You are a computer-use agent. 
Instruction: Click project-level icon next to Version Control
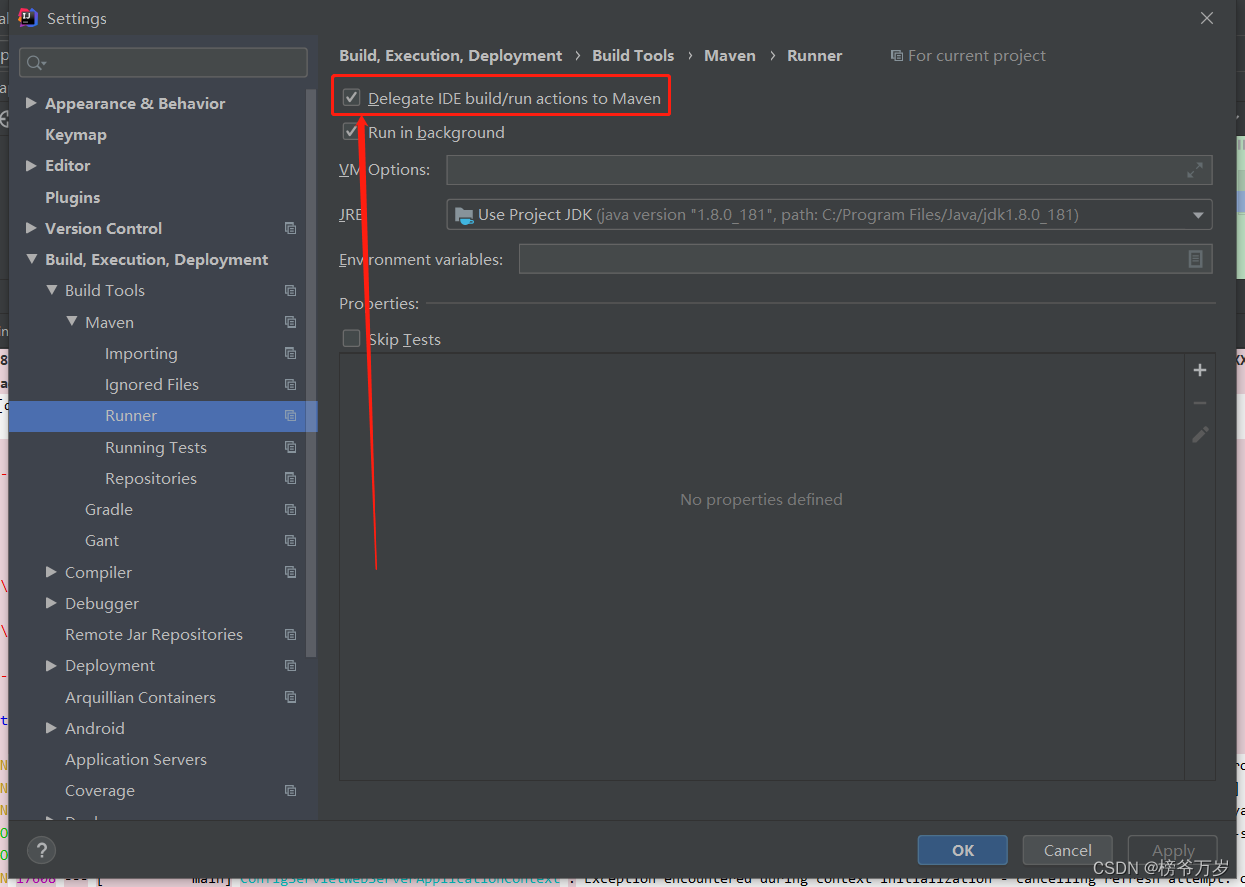pyautogui.click(x=290, y=228)
